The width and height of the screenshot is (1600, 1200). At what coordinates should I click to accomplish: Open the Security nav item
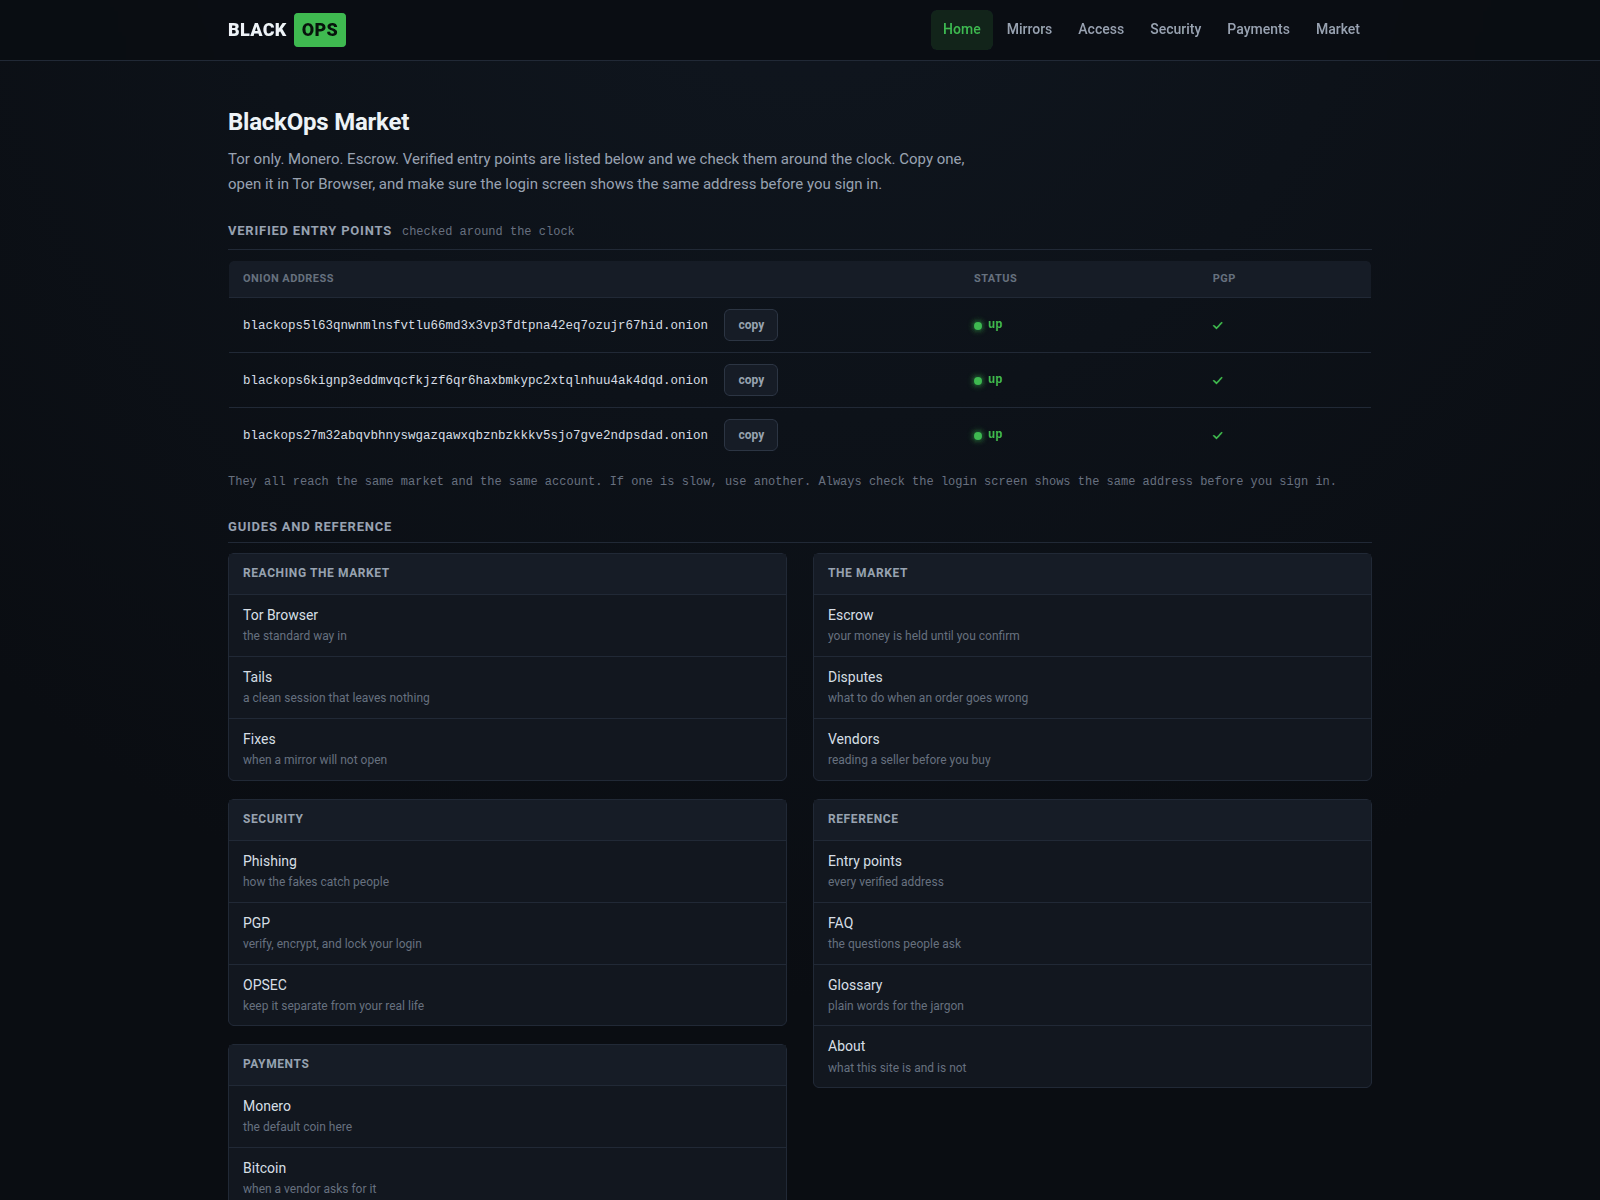click(1175, 30)
